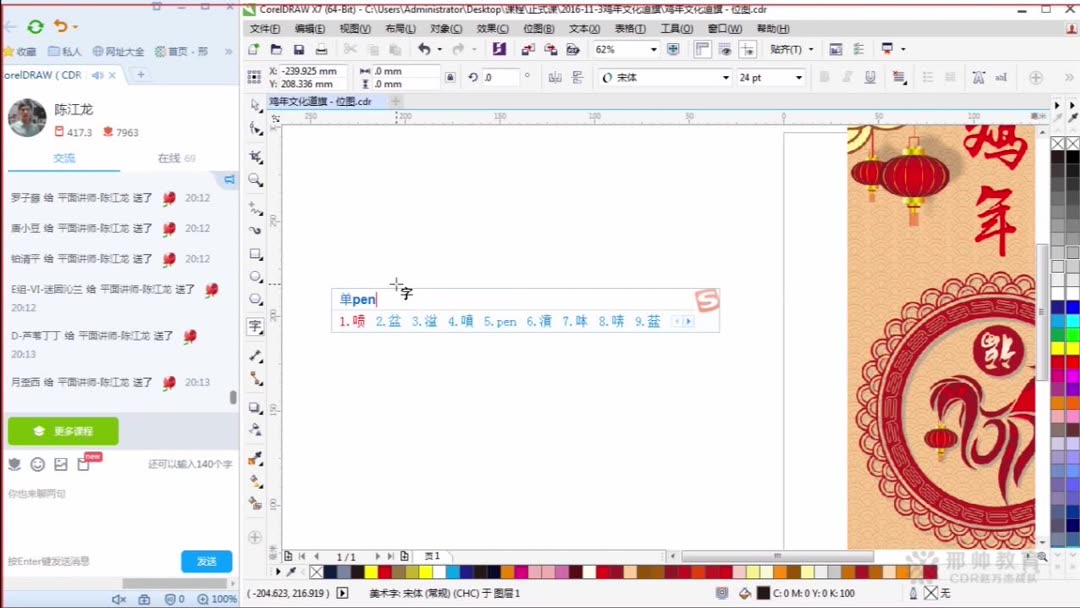Open the 位图 menu
Image resolution: width=1080 pixels, height=608 pixels.
tap(538, 29)
